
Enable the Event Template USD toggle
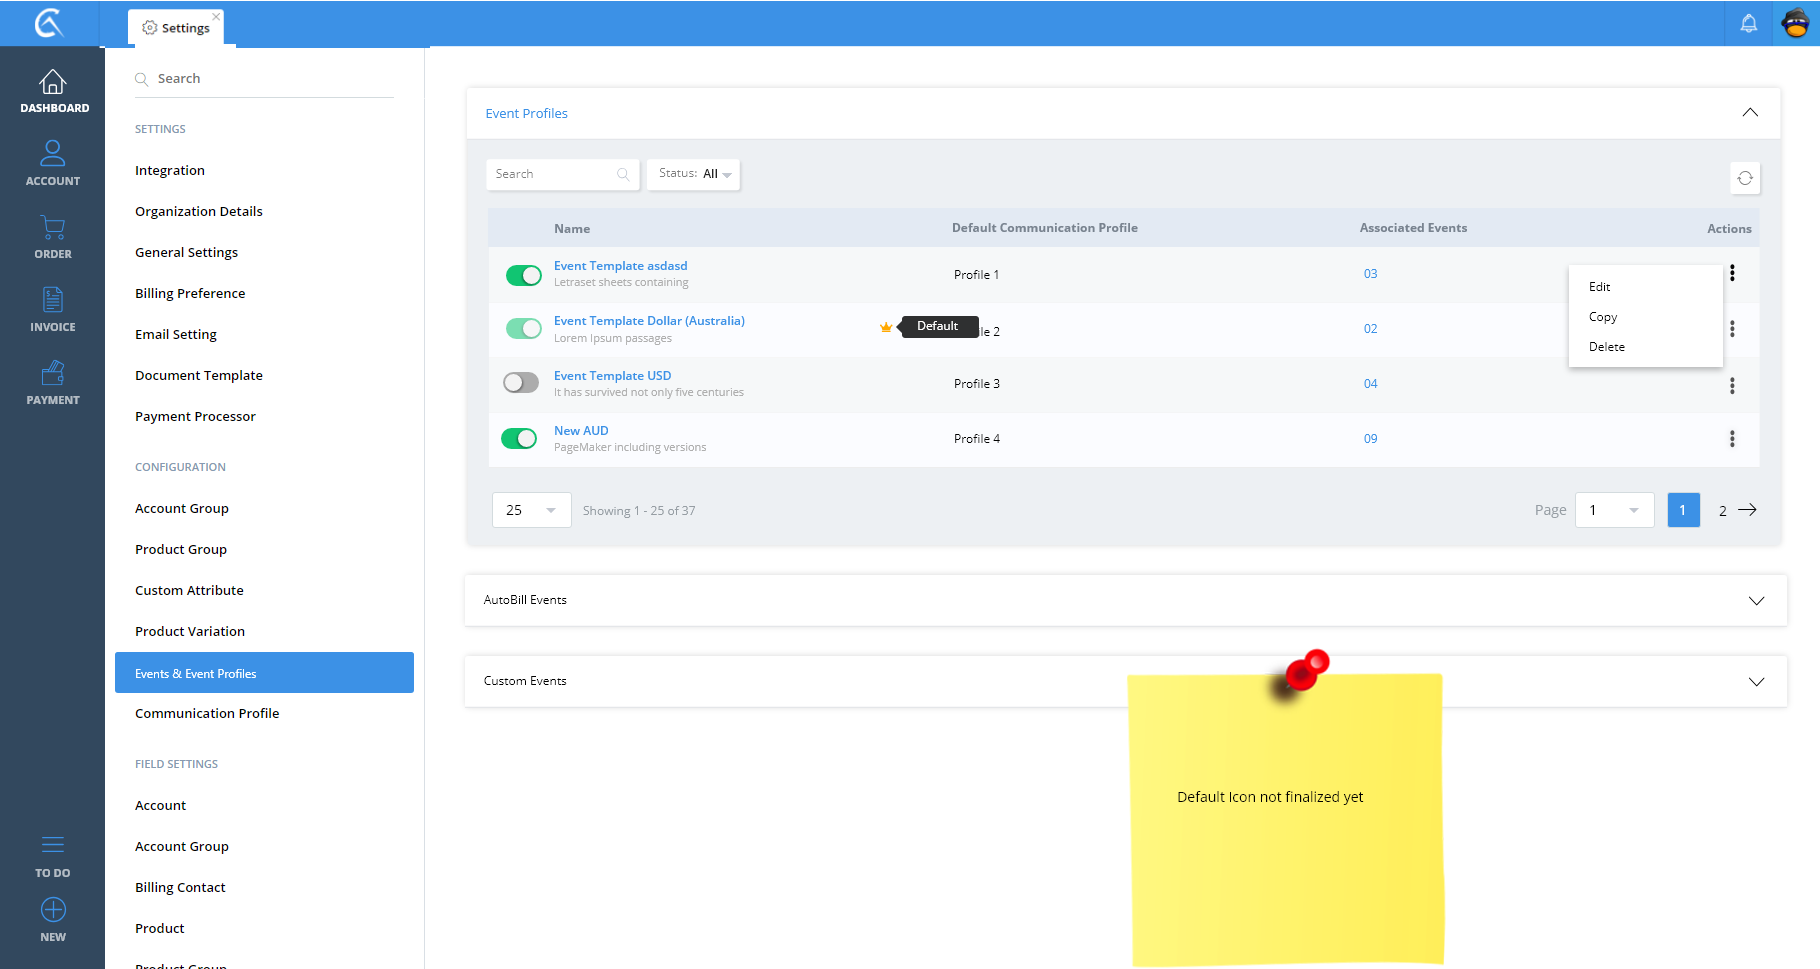(x=520, y=383)
